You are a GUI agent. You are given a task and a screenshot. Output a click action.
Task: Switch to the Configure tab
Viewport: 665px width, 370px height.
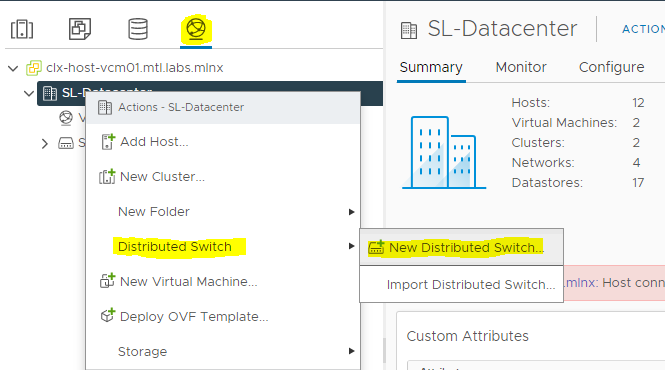[612, 67]
